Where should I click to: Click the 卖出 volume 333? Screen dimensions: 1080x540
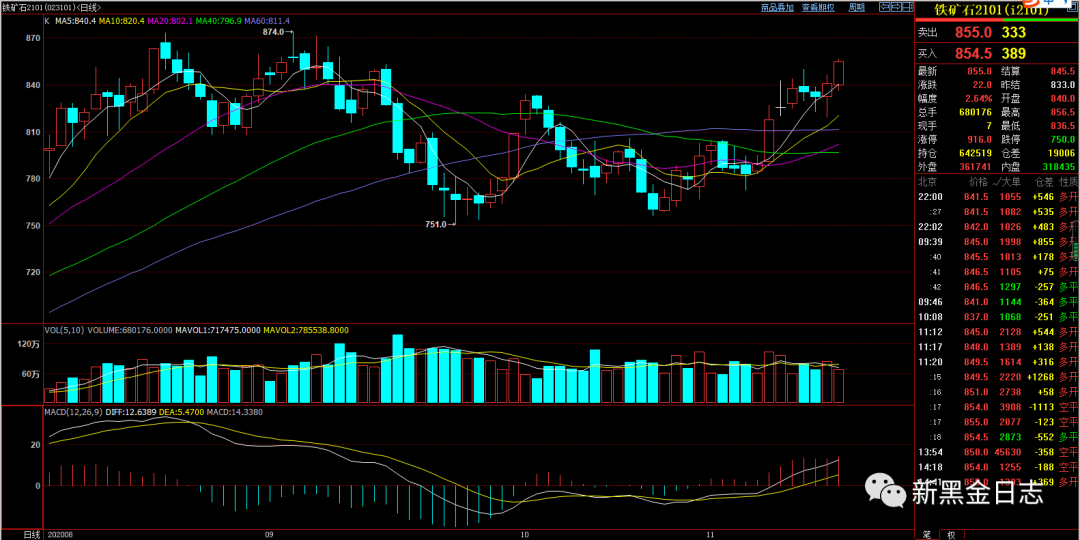click(x=1014, y=32)
